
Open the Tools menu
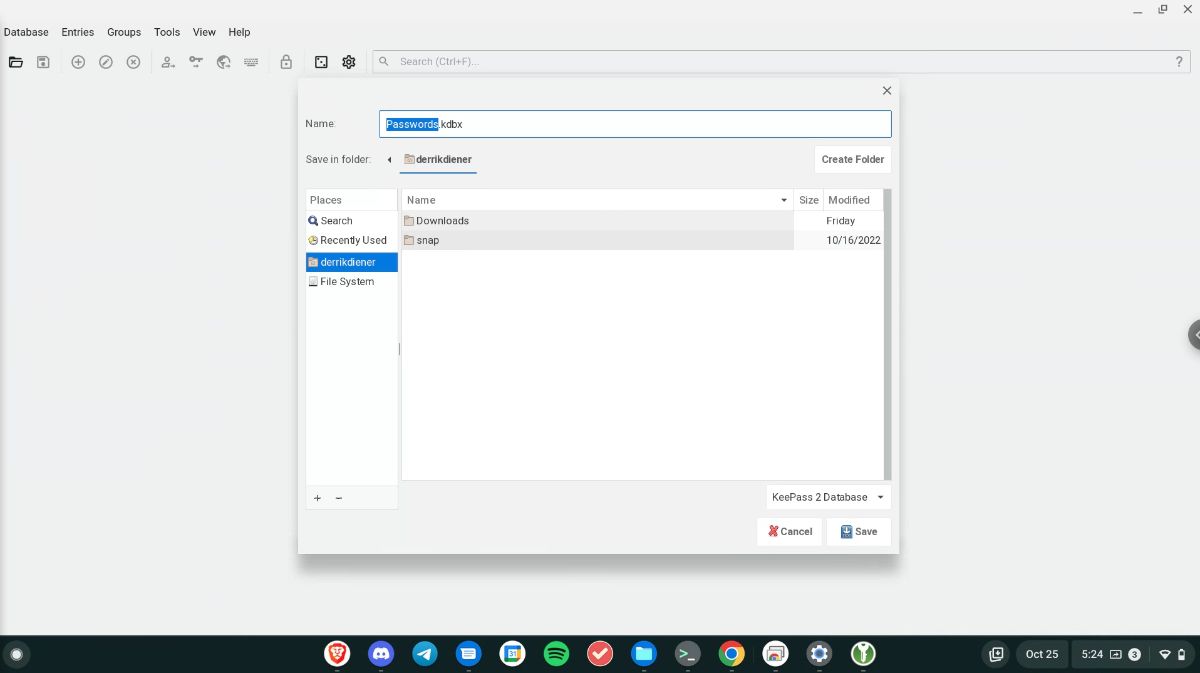click(166, 31)
